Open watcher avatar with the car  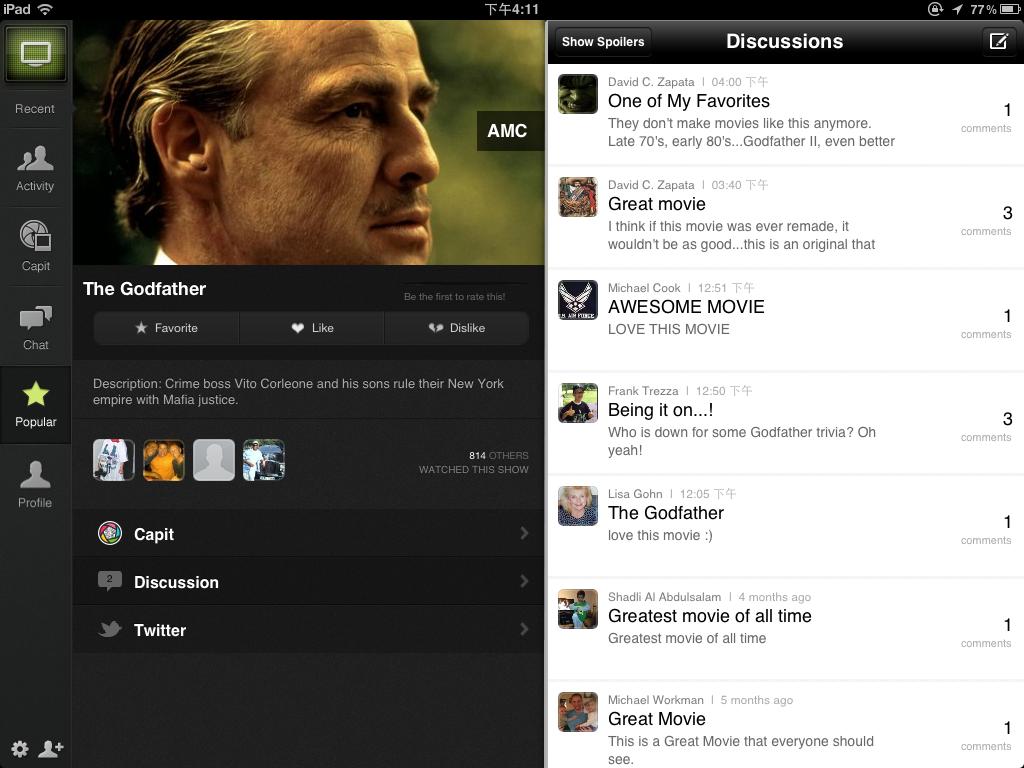[264, 460]
